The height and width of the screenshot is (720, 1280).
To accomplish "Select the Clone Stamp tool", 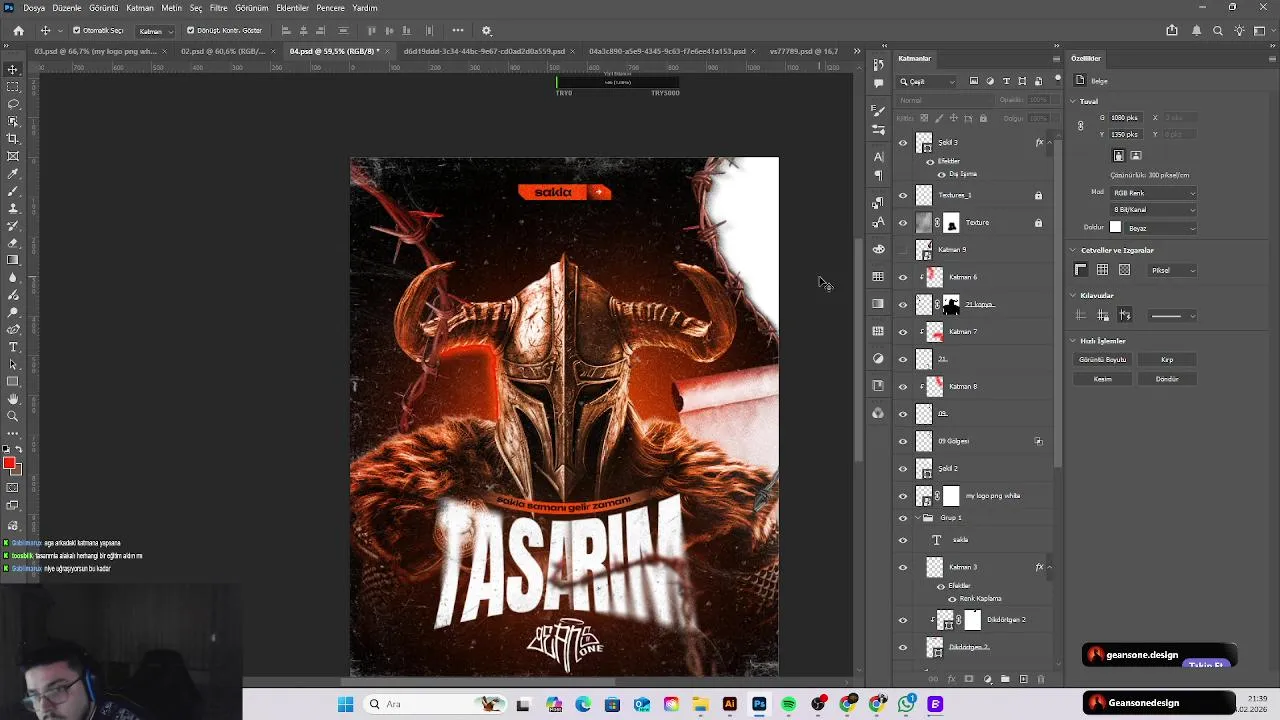I will (13, 208).
